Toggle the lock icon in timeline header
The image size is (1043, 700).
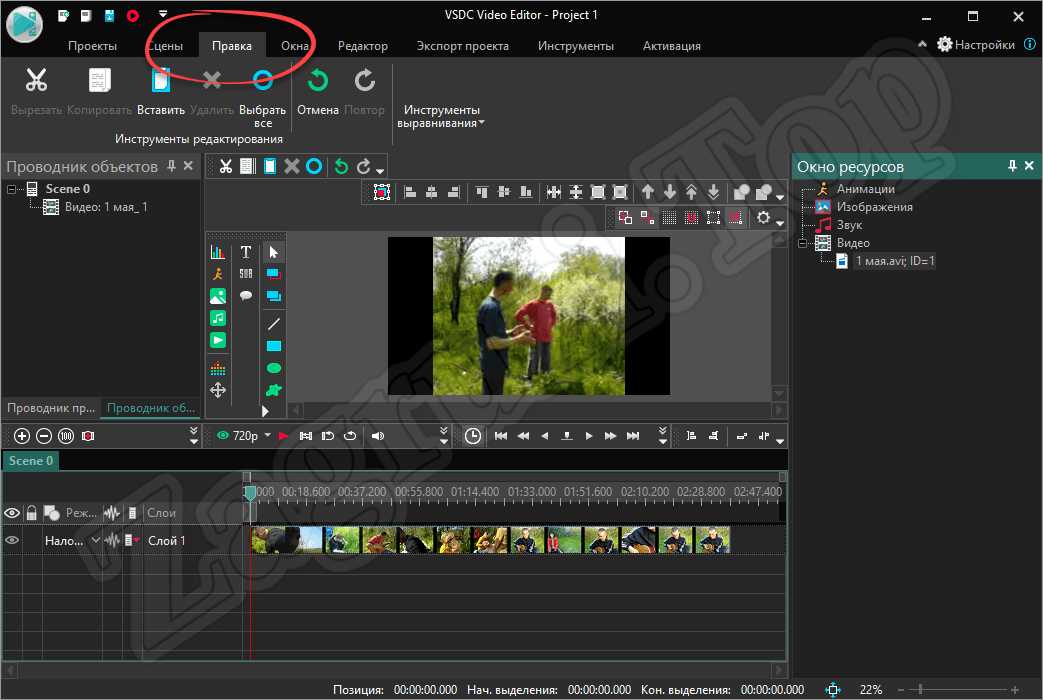tap(31, 512)
